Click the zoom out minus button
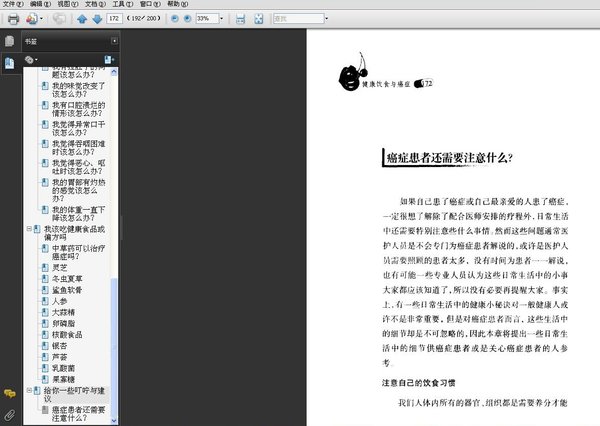Screen dimensions: 600x426 point(174,18)
